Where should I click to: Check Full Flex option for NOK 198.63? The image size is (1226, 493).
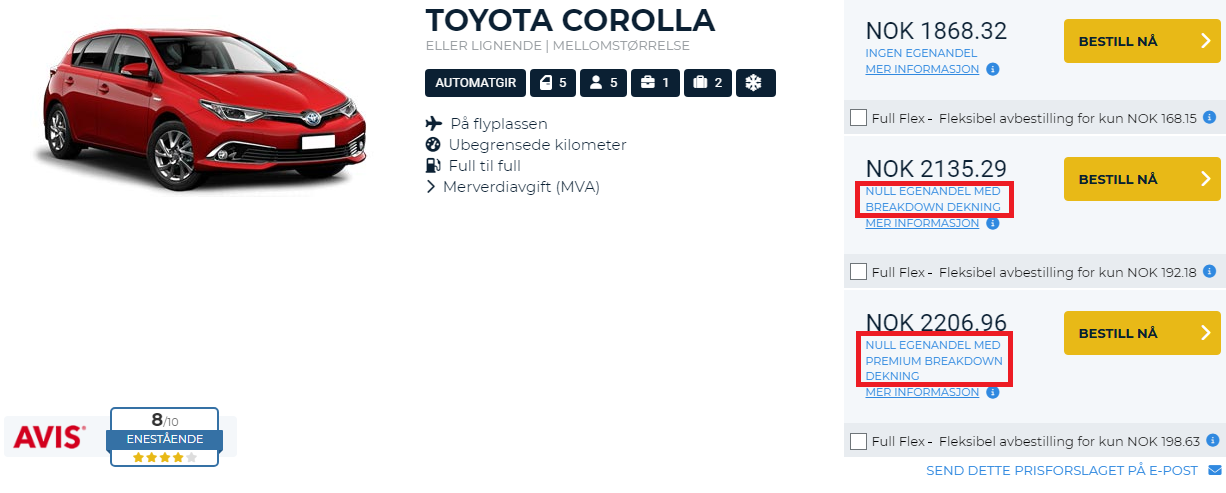click(858, 441)
